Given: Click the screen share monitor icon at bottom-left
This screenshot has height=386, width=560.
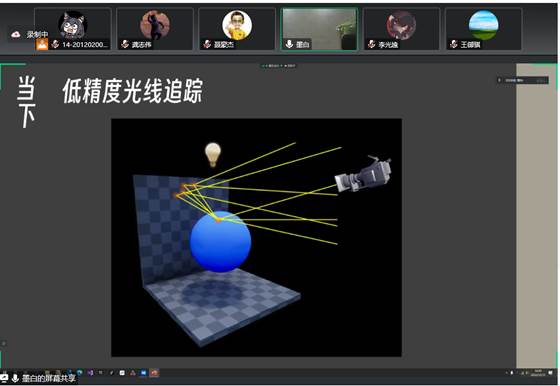Looking at the screenshot, I should (4, 378).
